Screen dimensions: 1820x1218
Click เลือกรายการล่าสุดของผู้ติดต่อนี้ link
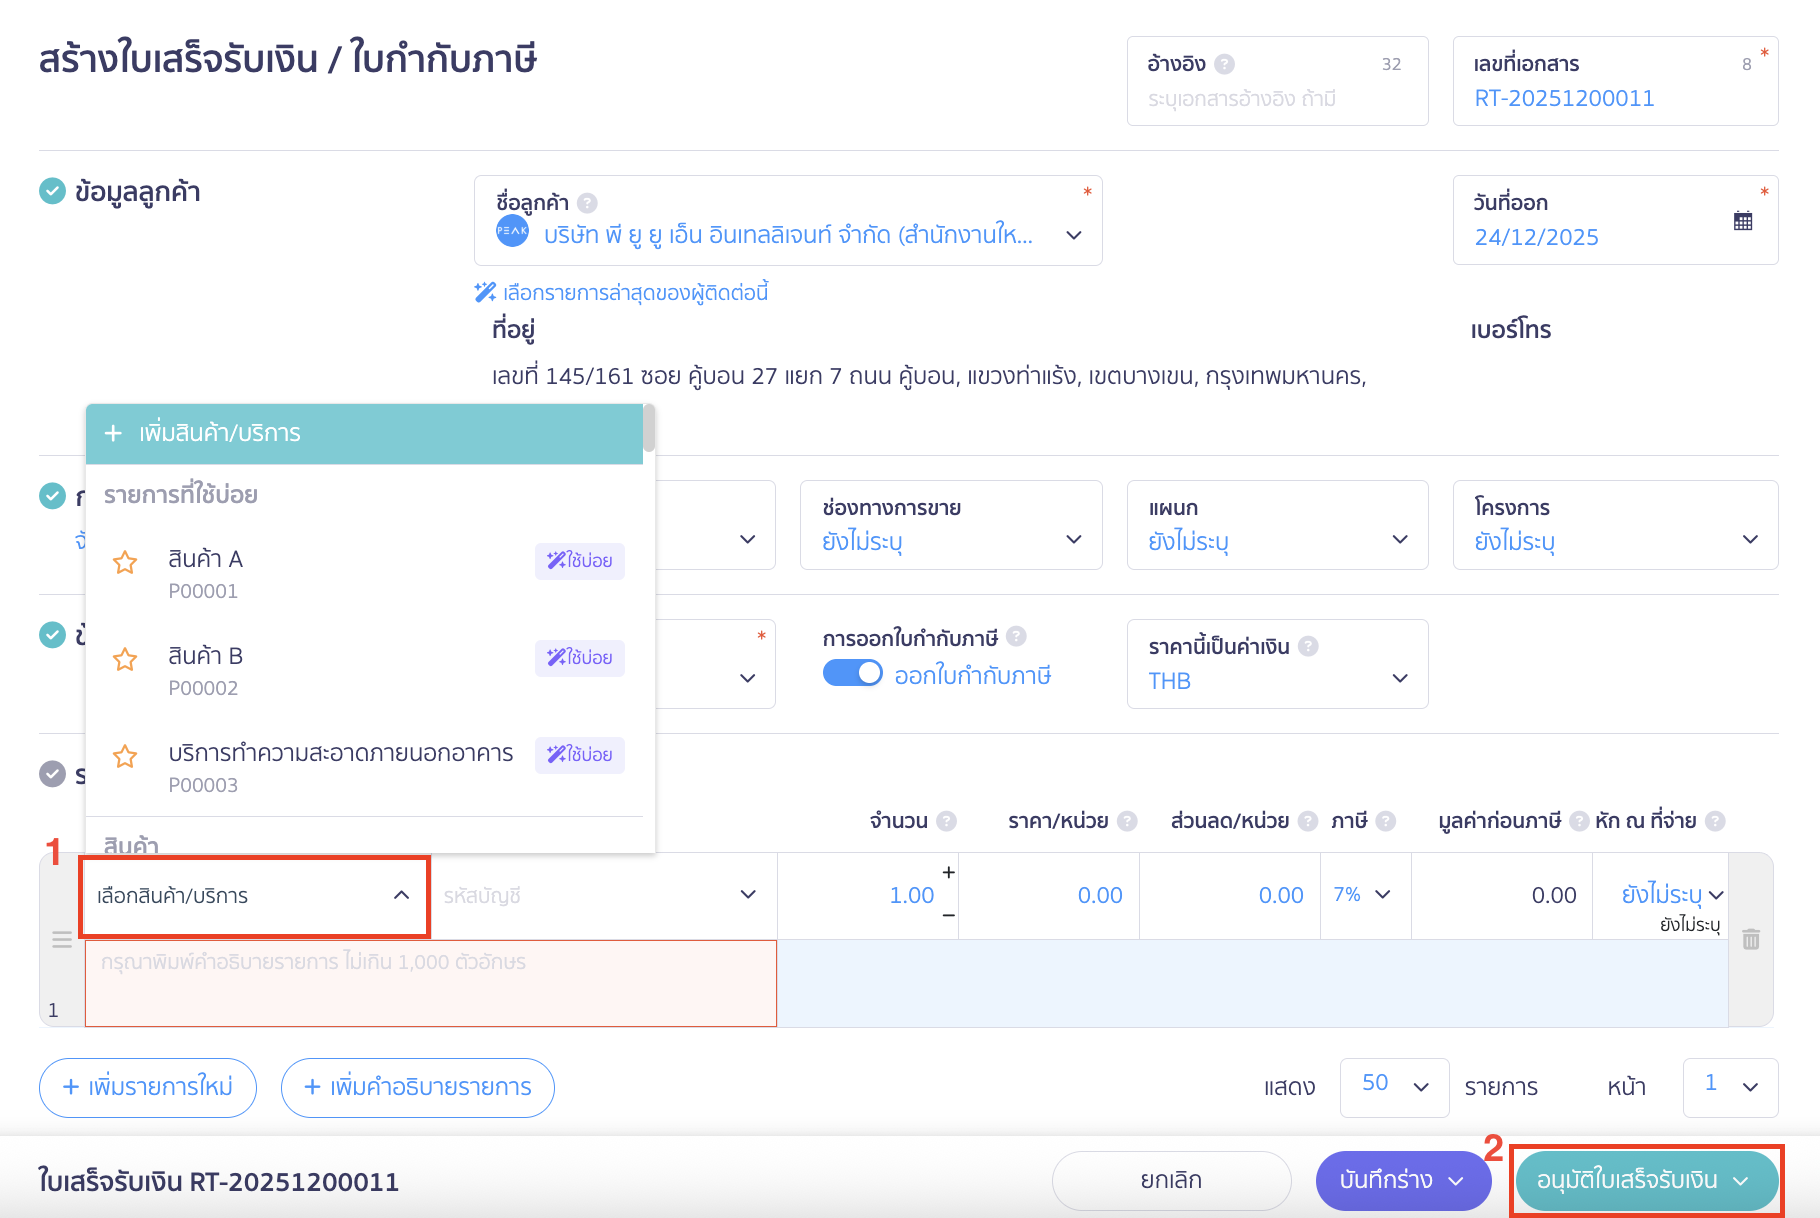634,293
